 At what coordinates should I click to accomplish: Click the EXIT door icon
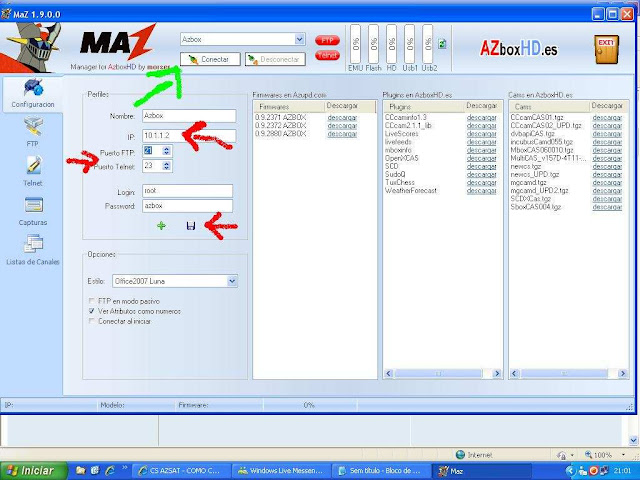pos(607,49)
